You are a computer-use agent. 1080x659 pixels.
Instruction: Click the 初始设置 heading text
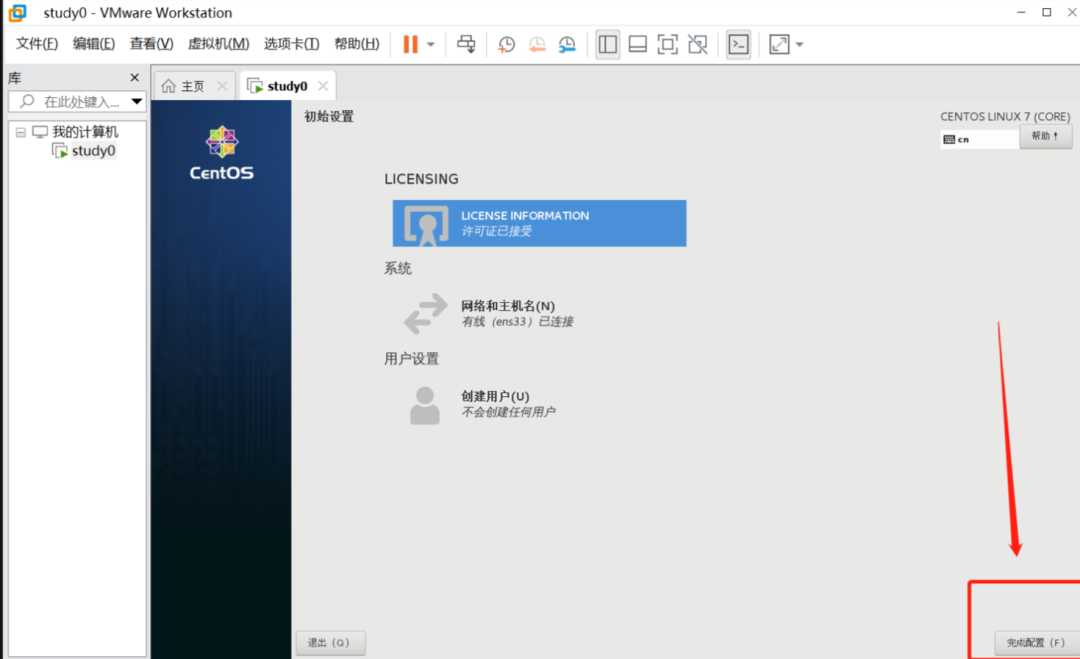click(329, 116)
